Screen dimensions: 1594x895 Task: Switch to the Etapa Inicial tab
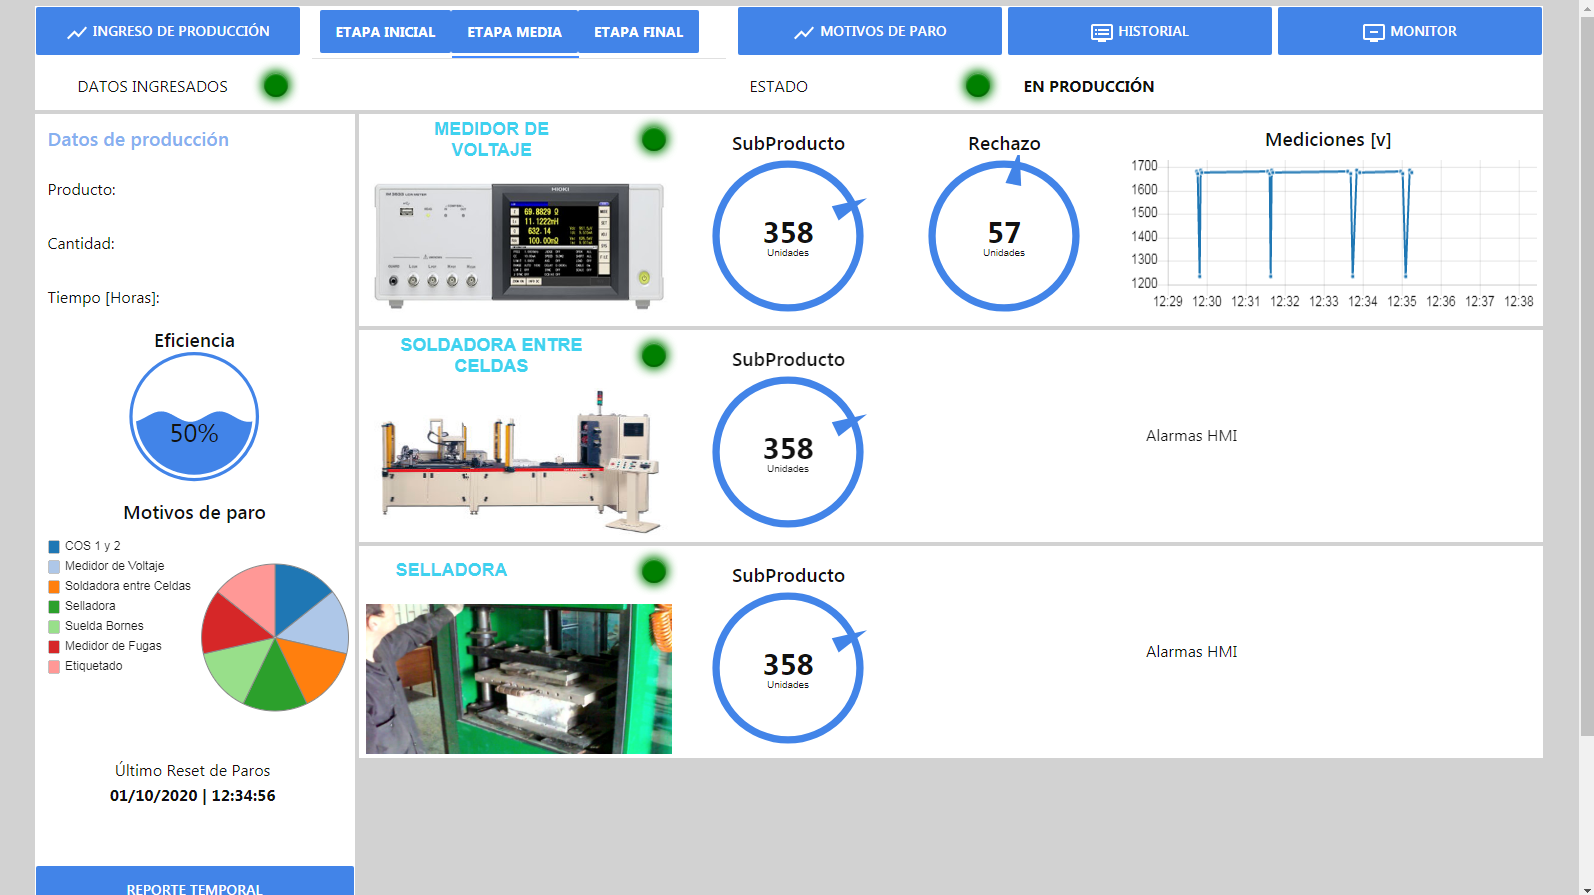(x=385, y=32)
